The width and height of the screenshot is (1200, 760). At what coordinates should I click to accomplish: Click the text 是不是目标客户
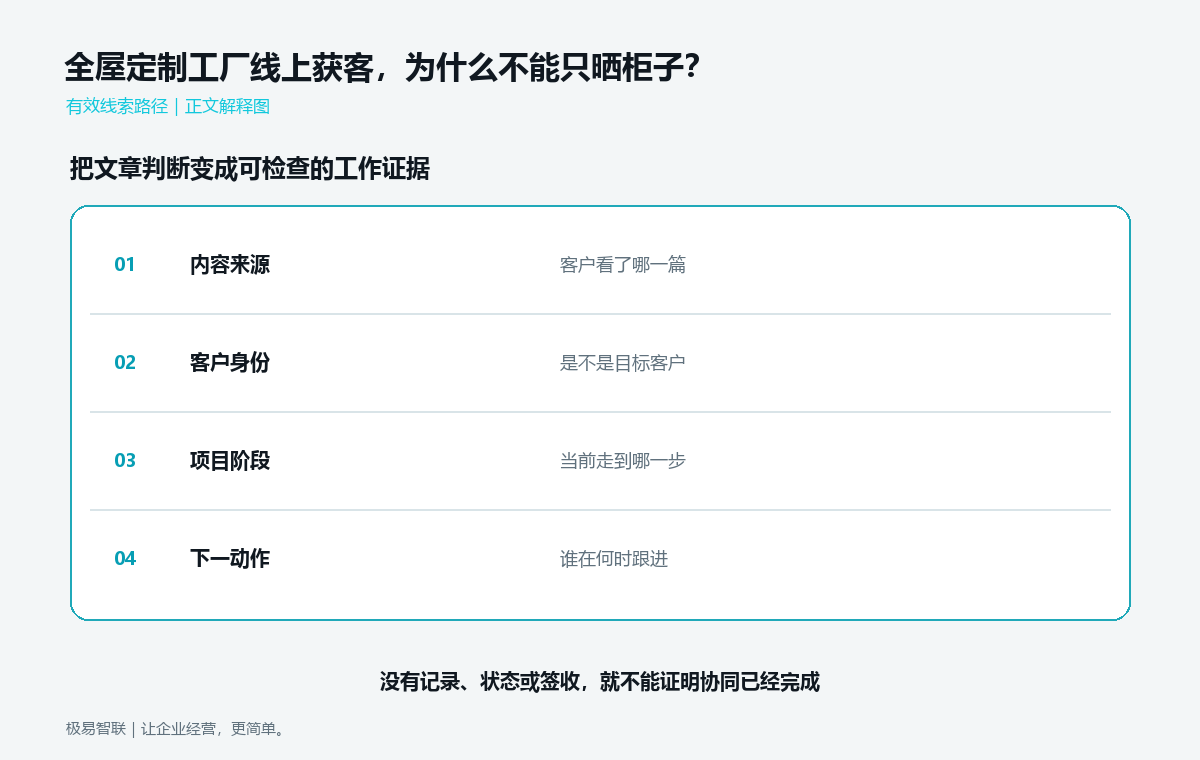[623, 363]
